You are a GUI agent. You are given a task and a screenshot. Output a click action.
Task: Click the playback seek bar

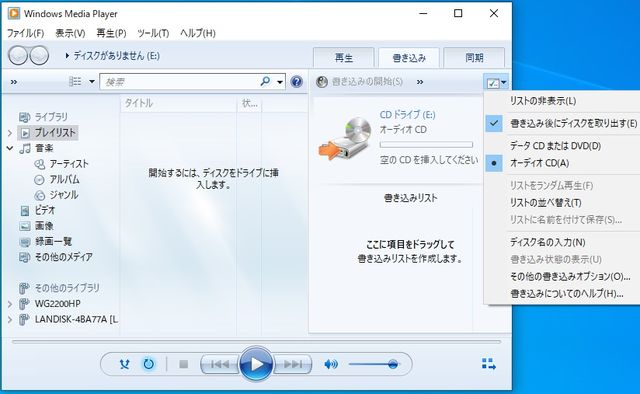tap(256, 342)
